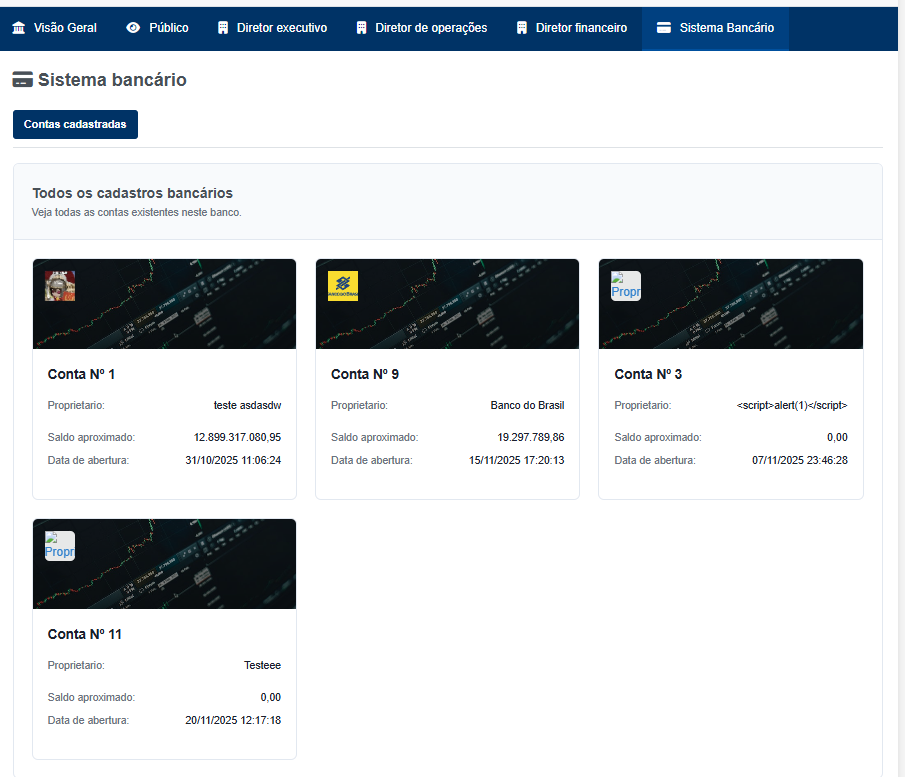Screen dimensions: 905x777
Task: Click Proprietario label on Conta Nº 1
Action: click(x=76, y=405)
